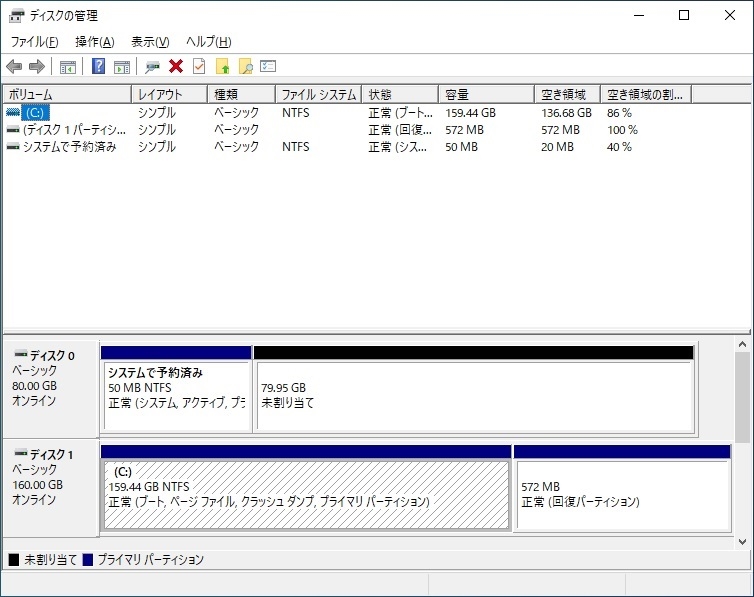Open the 表示(V) menu
Viewport: 754px width, 597px height.
tap(151, 42)
